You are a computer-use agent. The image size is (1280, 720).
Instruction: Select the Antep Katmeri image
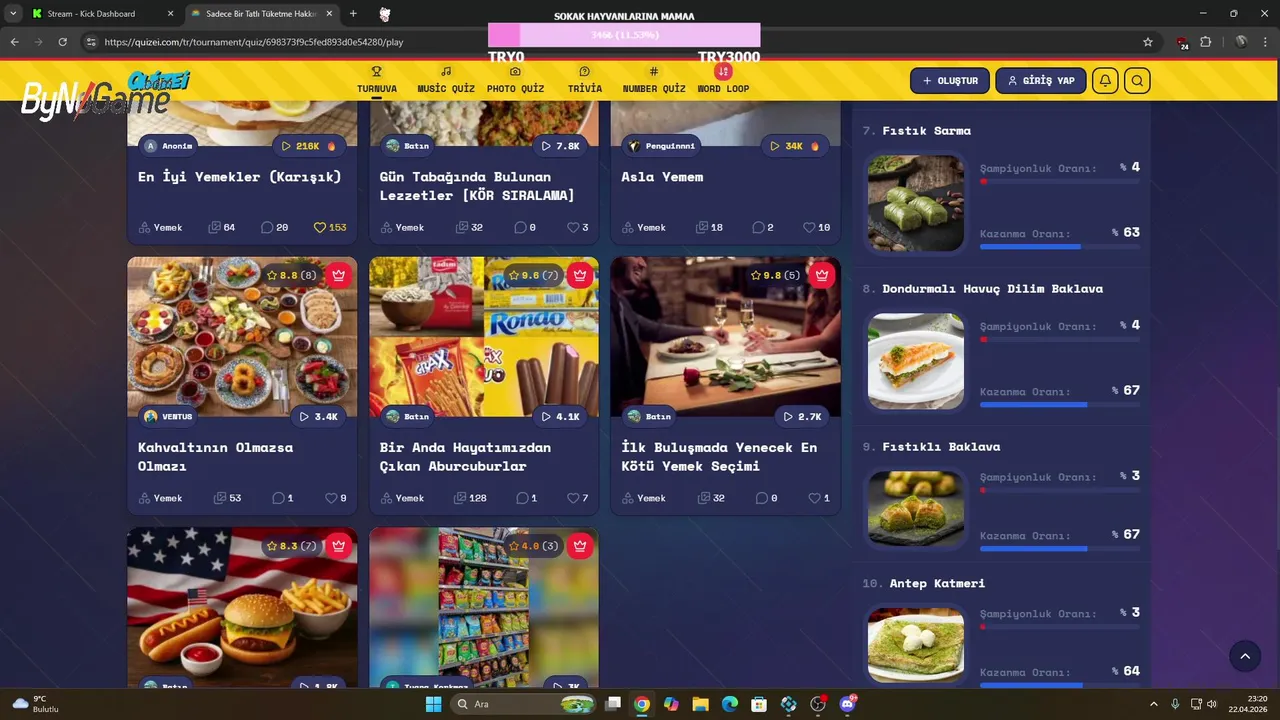pyautogui.click(x=916, y=645)
